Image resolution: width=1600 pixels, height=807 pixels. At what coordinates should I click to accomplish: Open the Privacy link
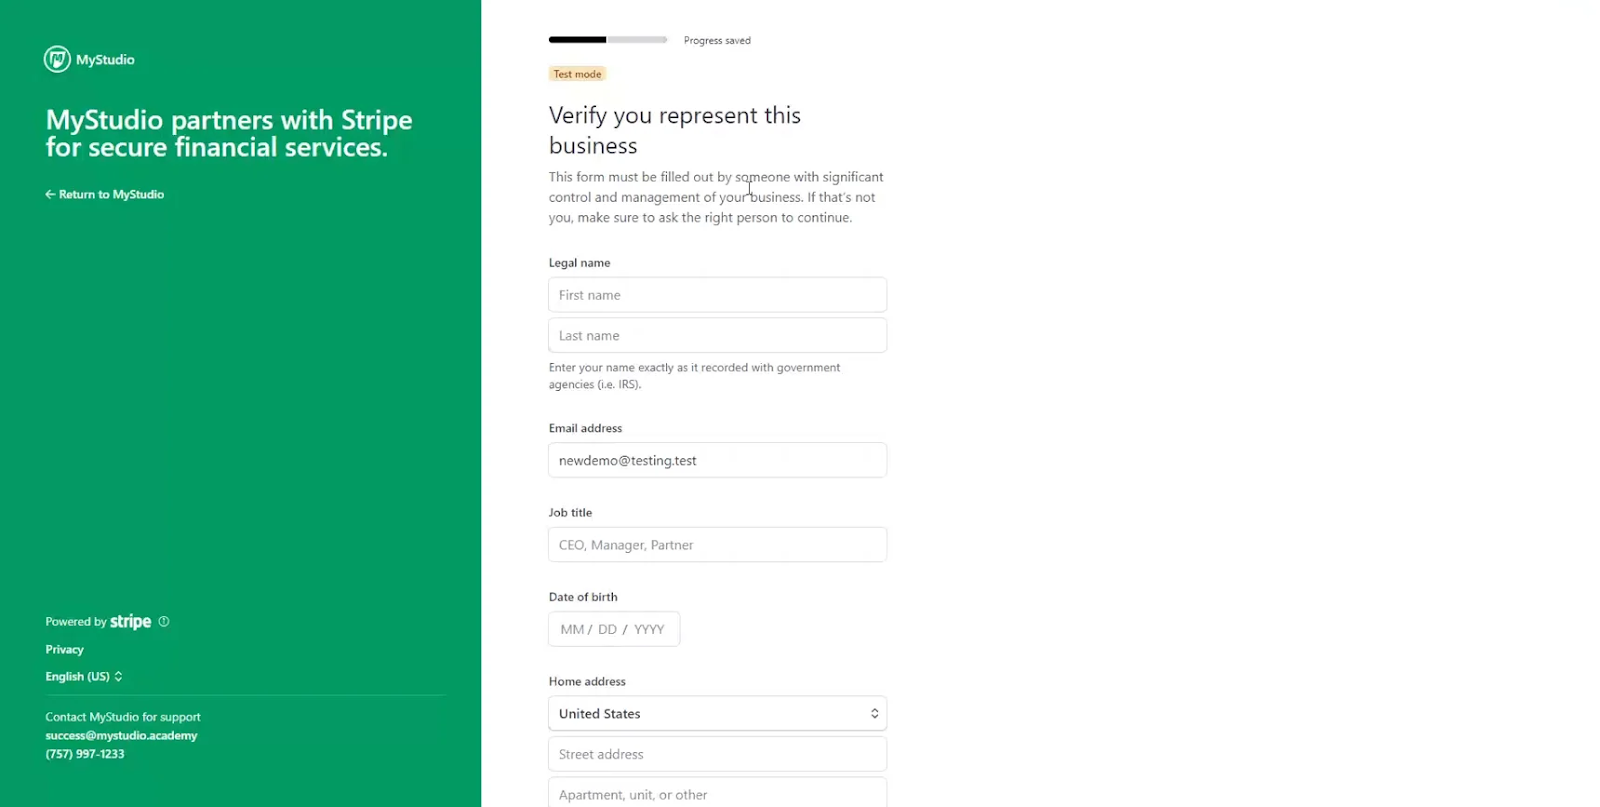tap(64, 649)
